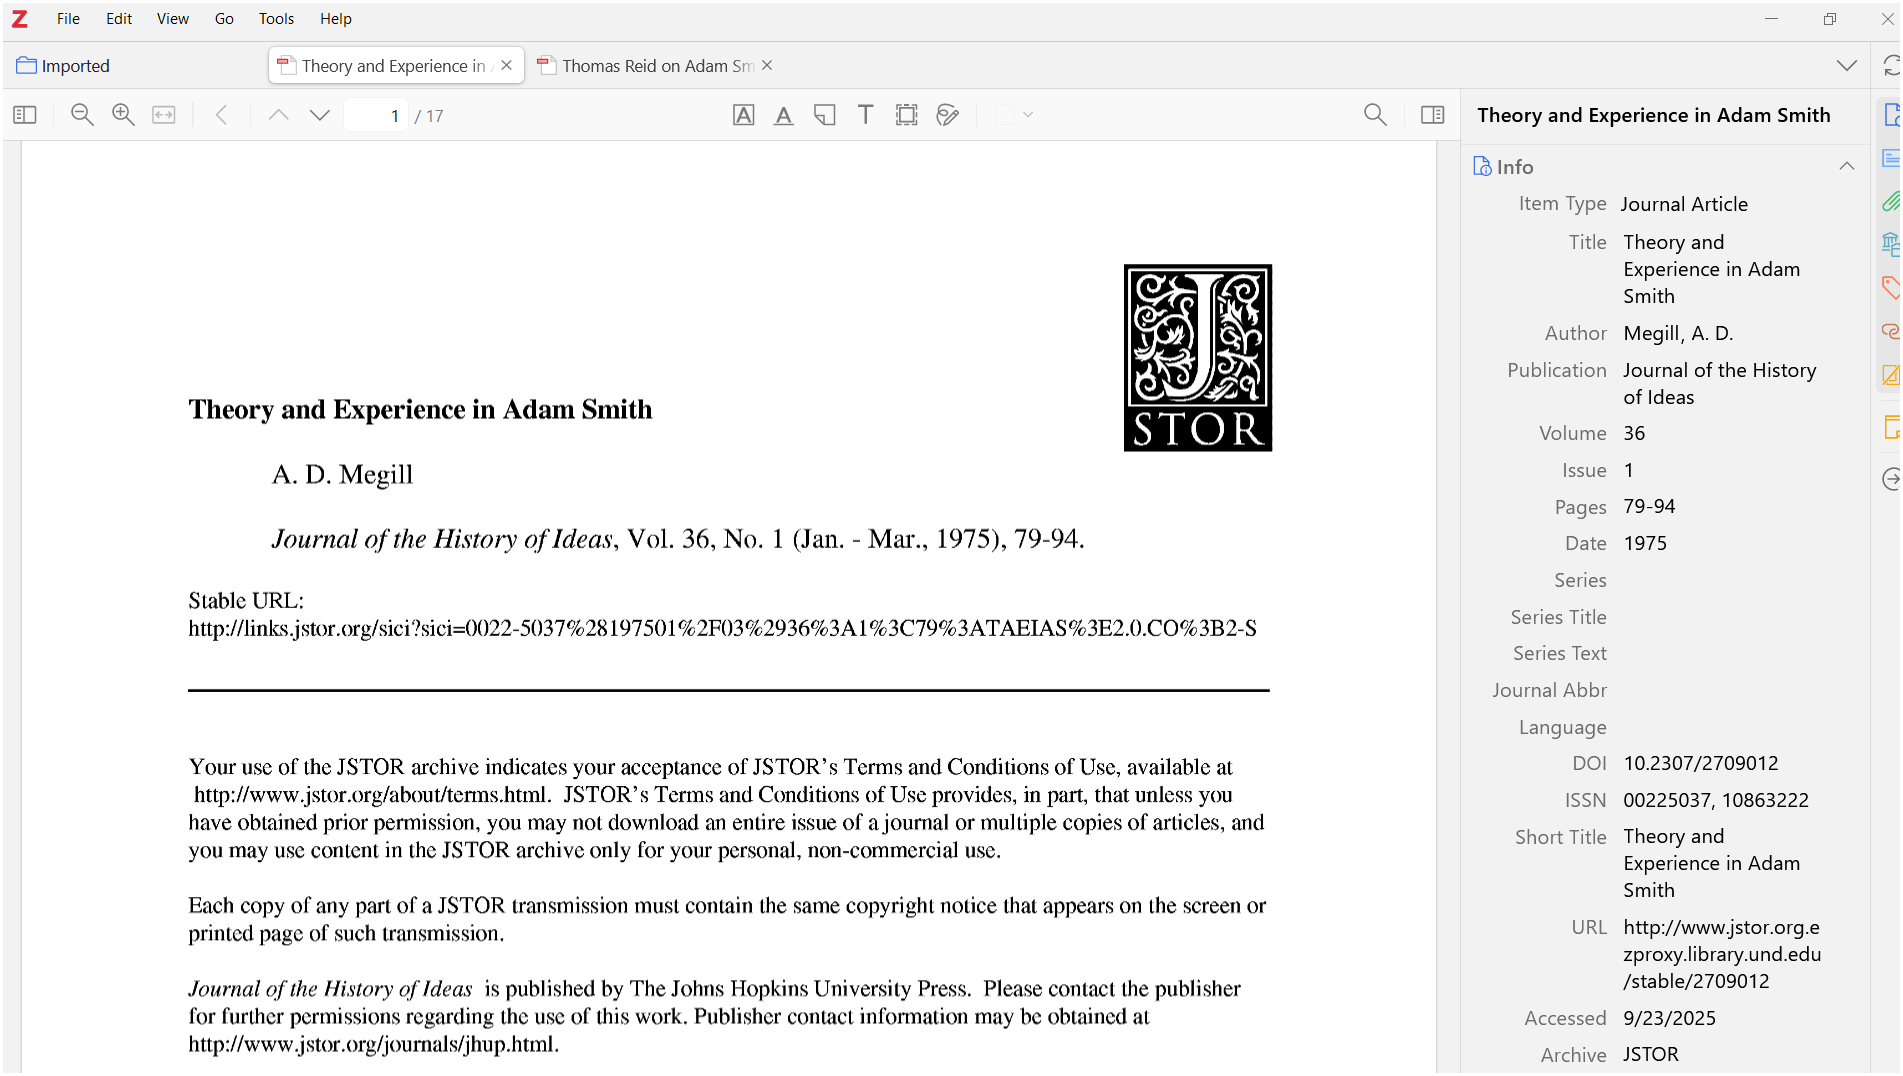Click the URL label link
Viewport: 1903px width, 1076px height.
[x=1589, y=927]
